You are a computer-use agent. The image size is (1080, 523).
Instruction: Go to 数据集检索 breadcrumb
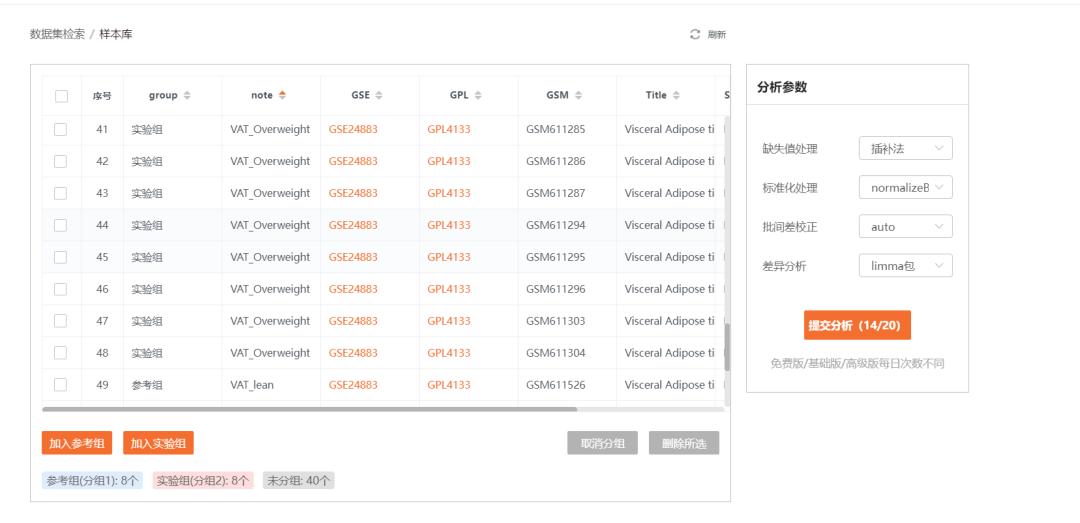pos(57,34)
